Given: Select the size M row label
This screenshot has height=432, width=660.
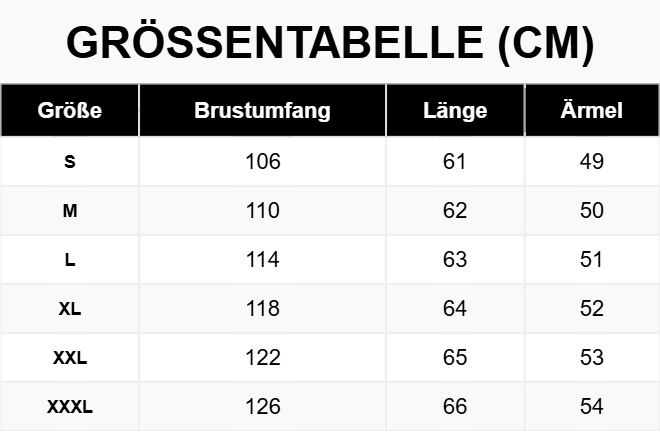Looking at the screenshot, I should (69, 211).
